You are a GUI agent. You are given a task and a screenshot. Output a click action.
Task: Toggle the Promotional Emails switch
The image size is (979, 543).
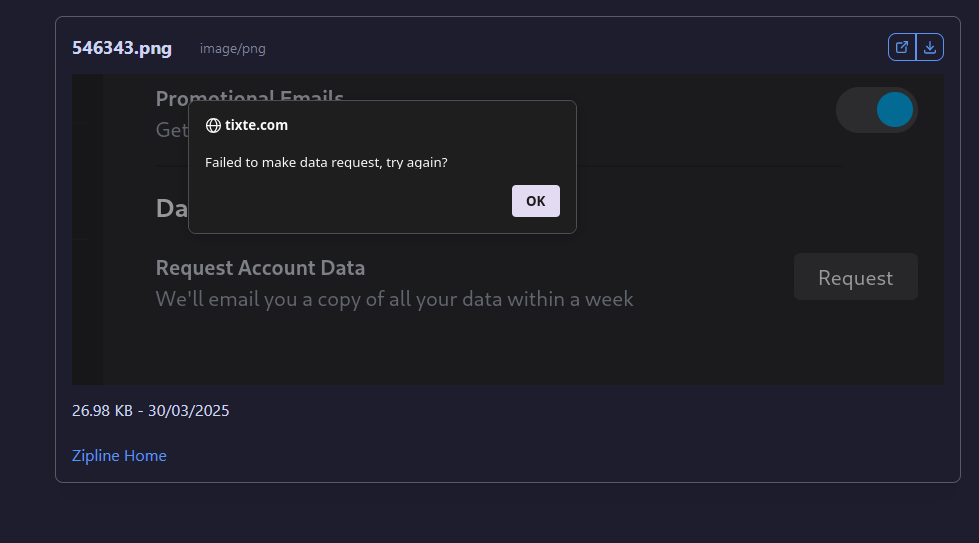pos(877,110)
